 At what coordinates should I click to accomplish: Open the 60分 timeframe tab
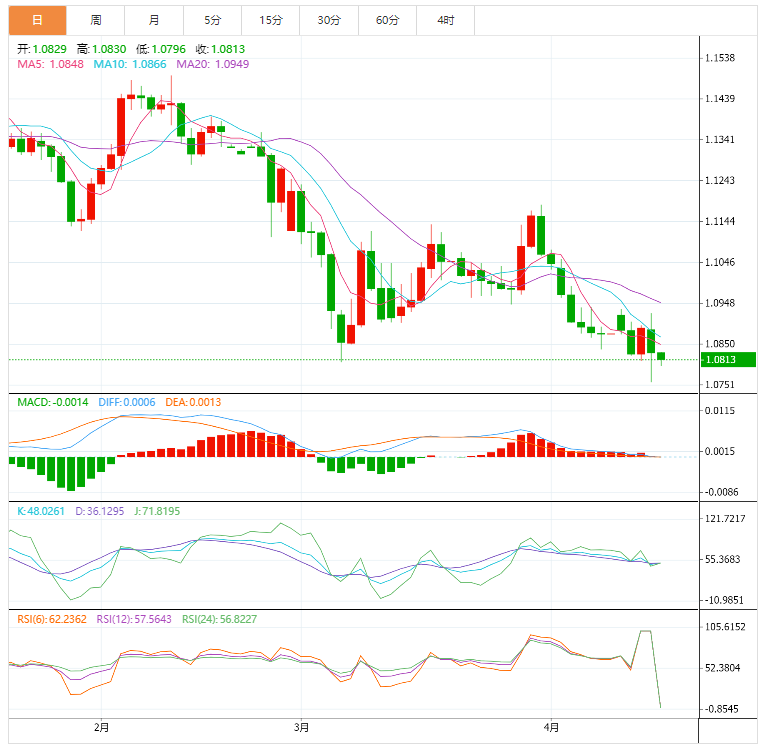click(x=387, y=20)
